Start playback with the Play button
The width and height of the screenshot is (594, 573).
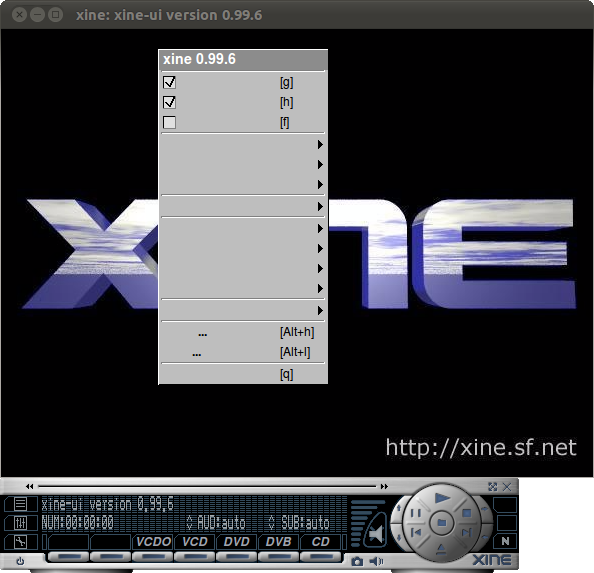pyautogui.click(x=441, y=497)
